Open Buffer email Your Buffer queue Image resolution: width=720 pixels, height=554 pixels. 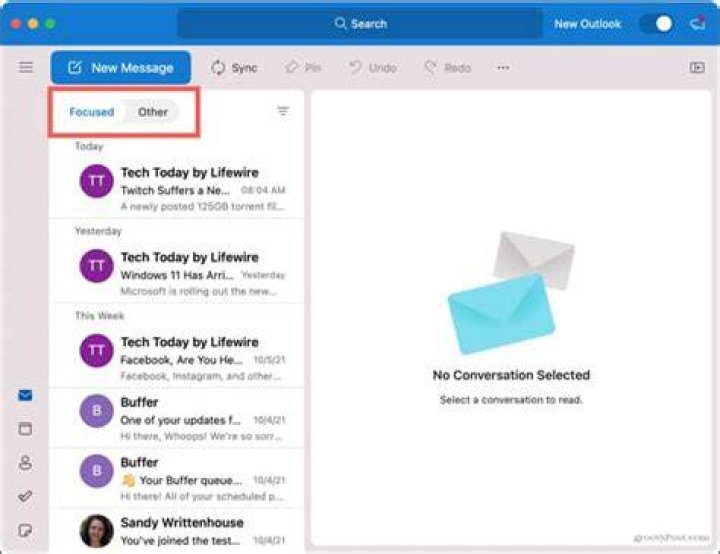coord(176,478)
